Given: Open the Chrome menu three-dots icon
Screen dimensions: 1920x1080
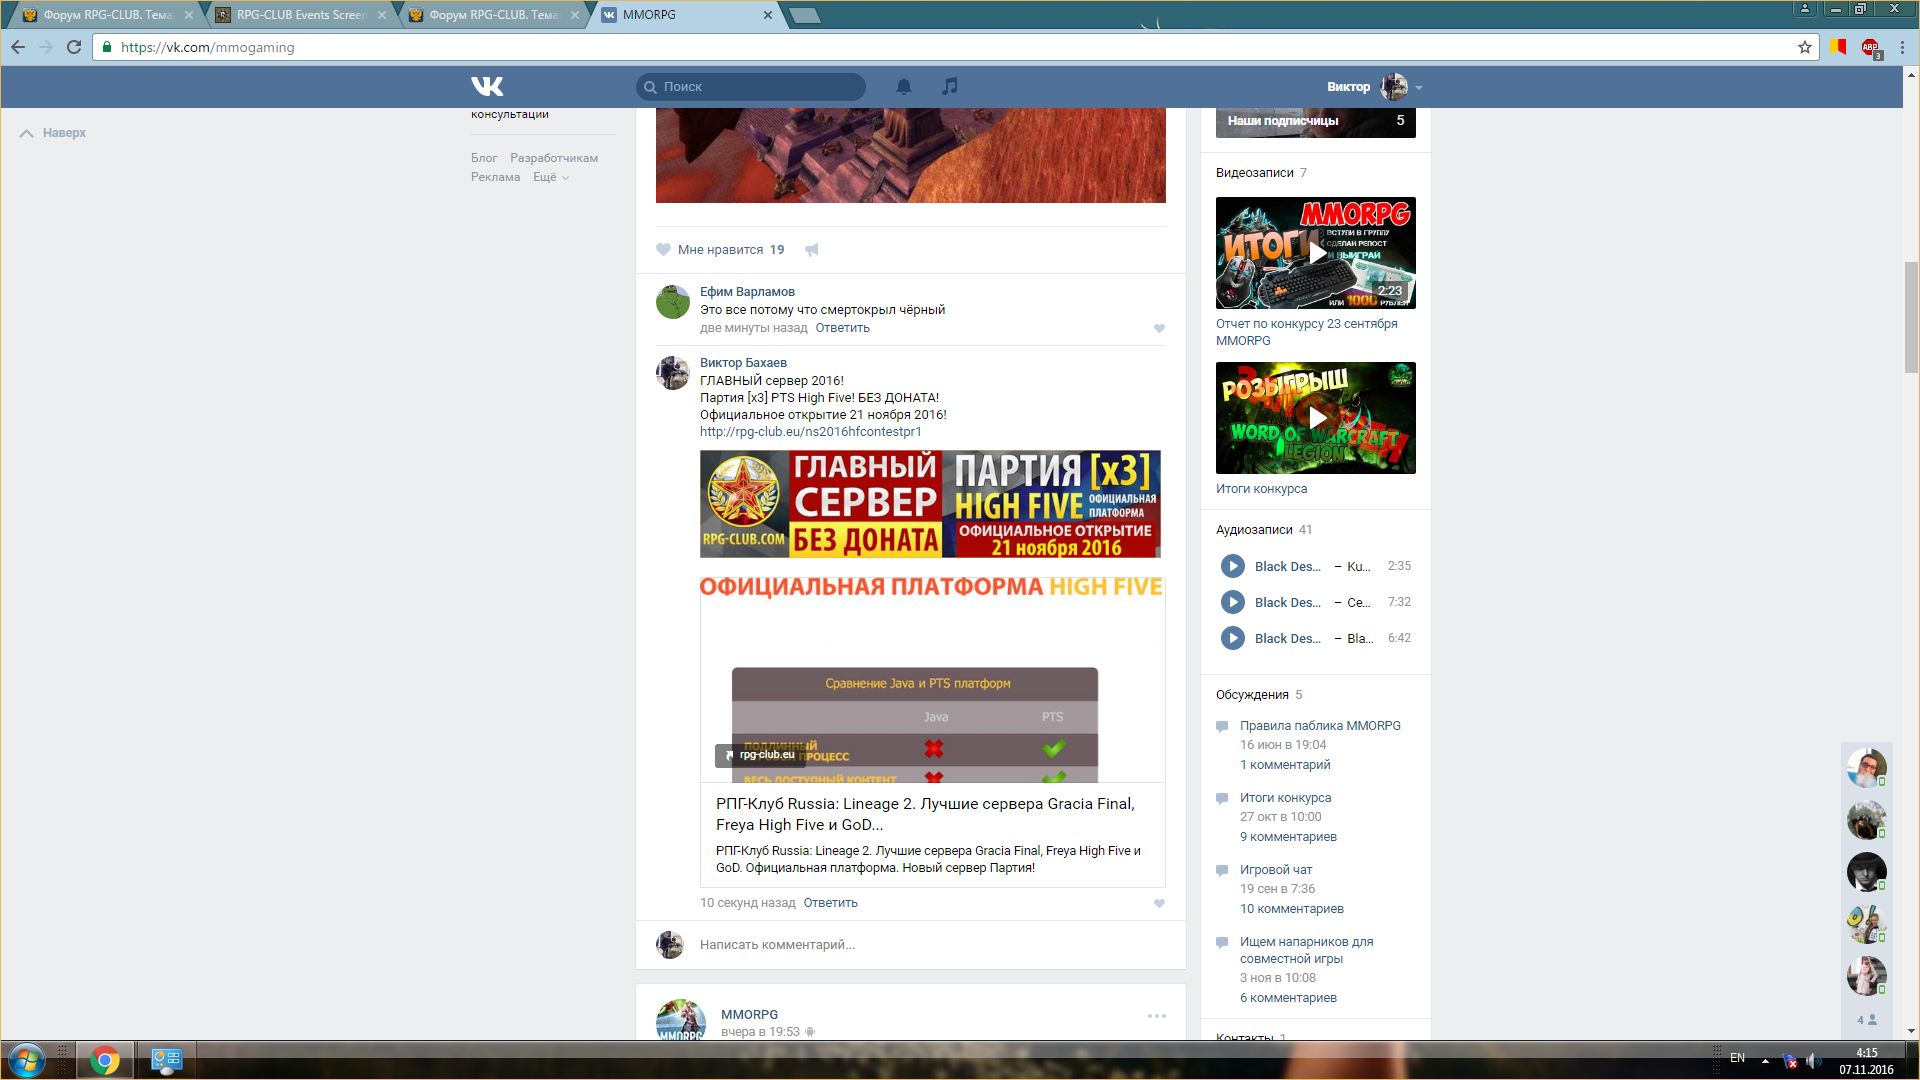Looking at the screenshot, I should point(1903,47).
